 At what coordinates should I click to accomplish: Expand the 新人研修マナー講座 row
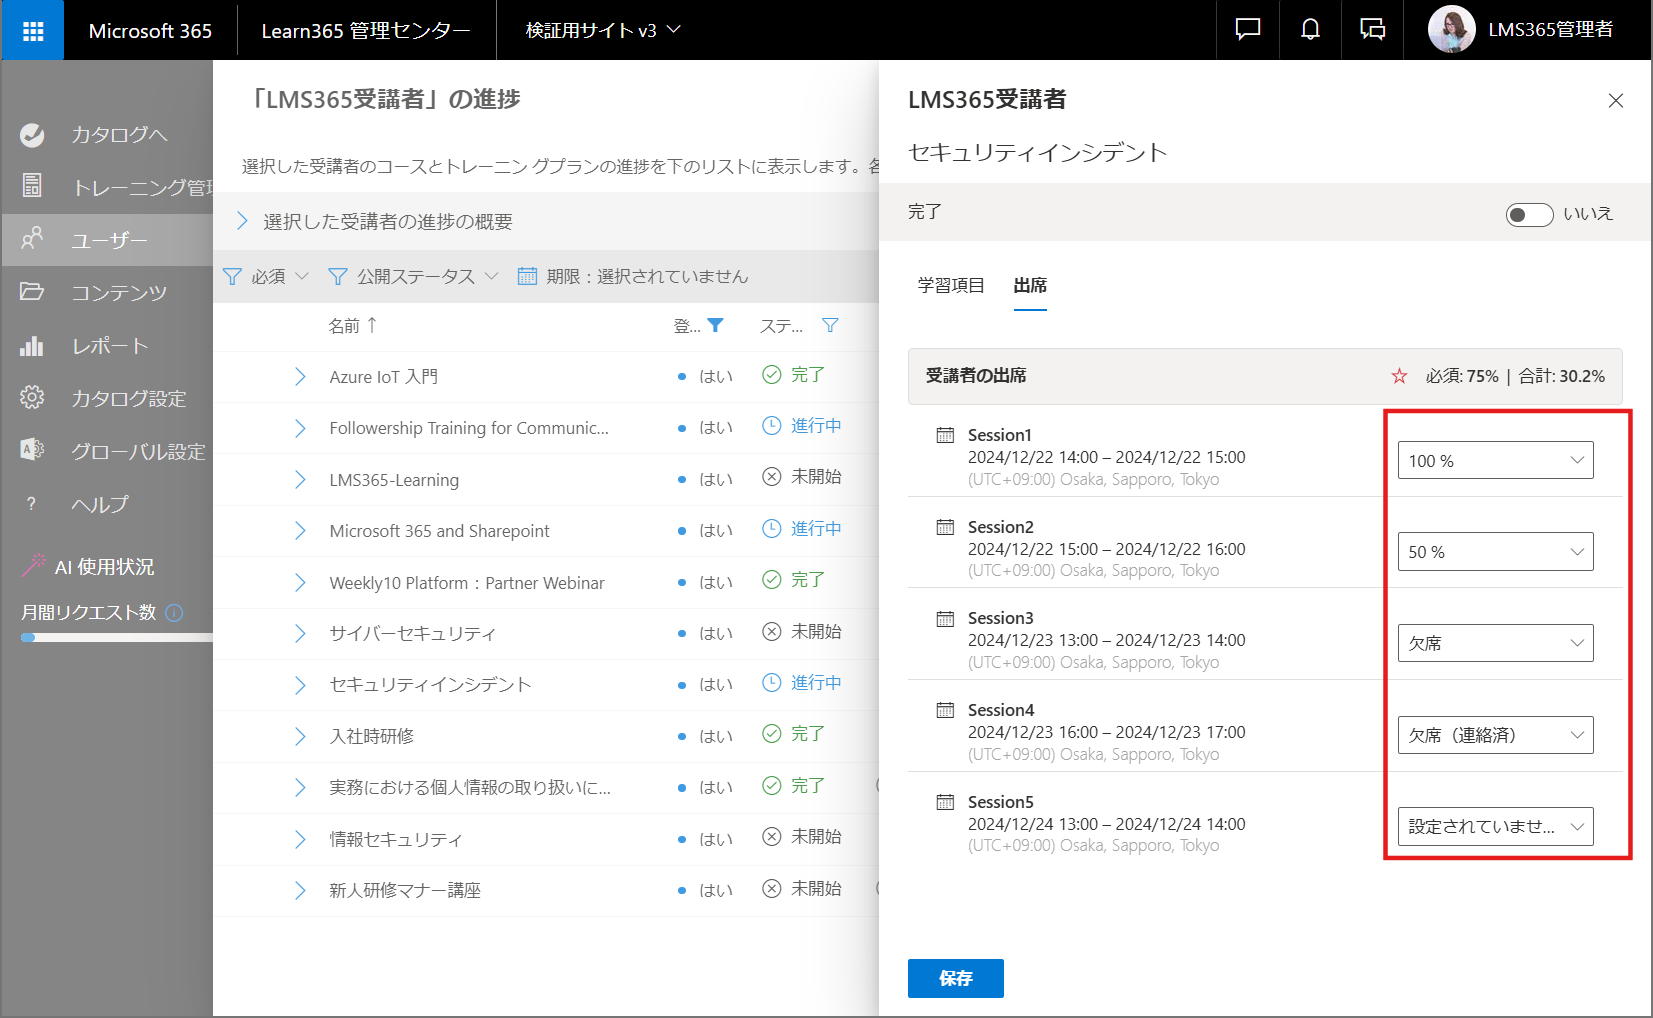pos(300,890)
